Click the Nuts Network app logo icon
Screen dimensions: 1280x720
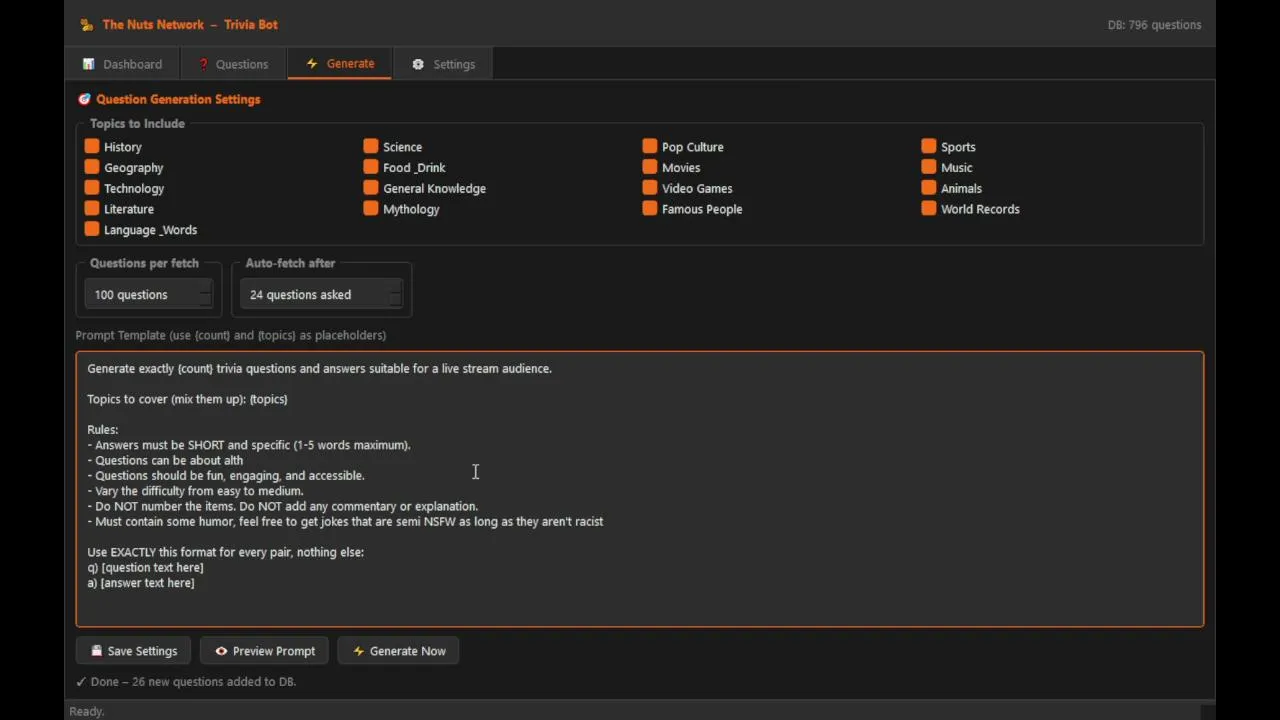pyautogui.click(x=87, y=25)
